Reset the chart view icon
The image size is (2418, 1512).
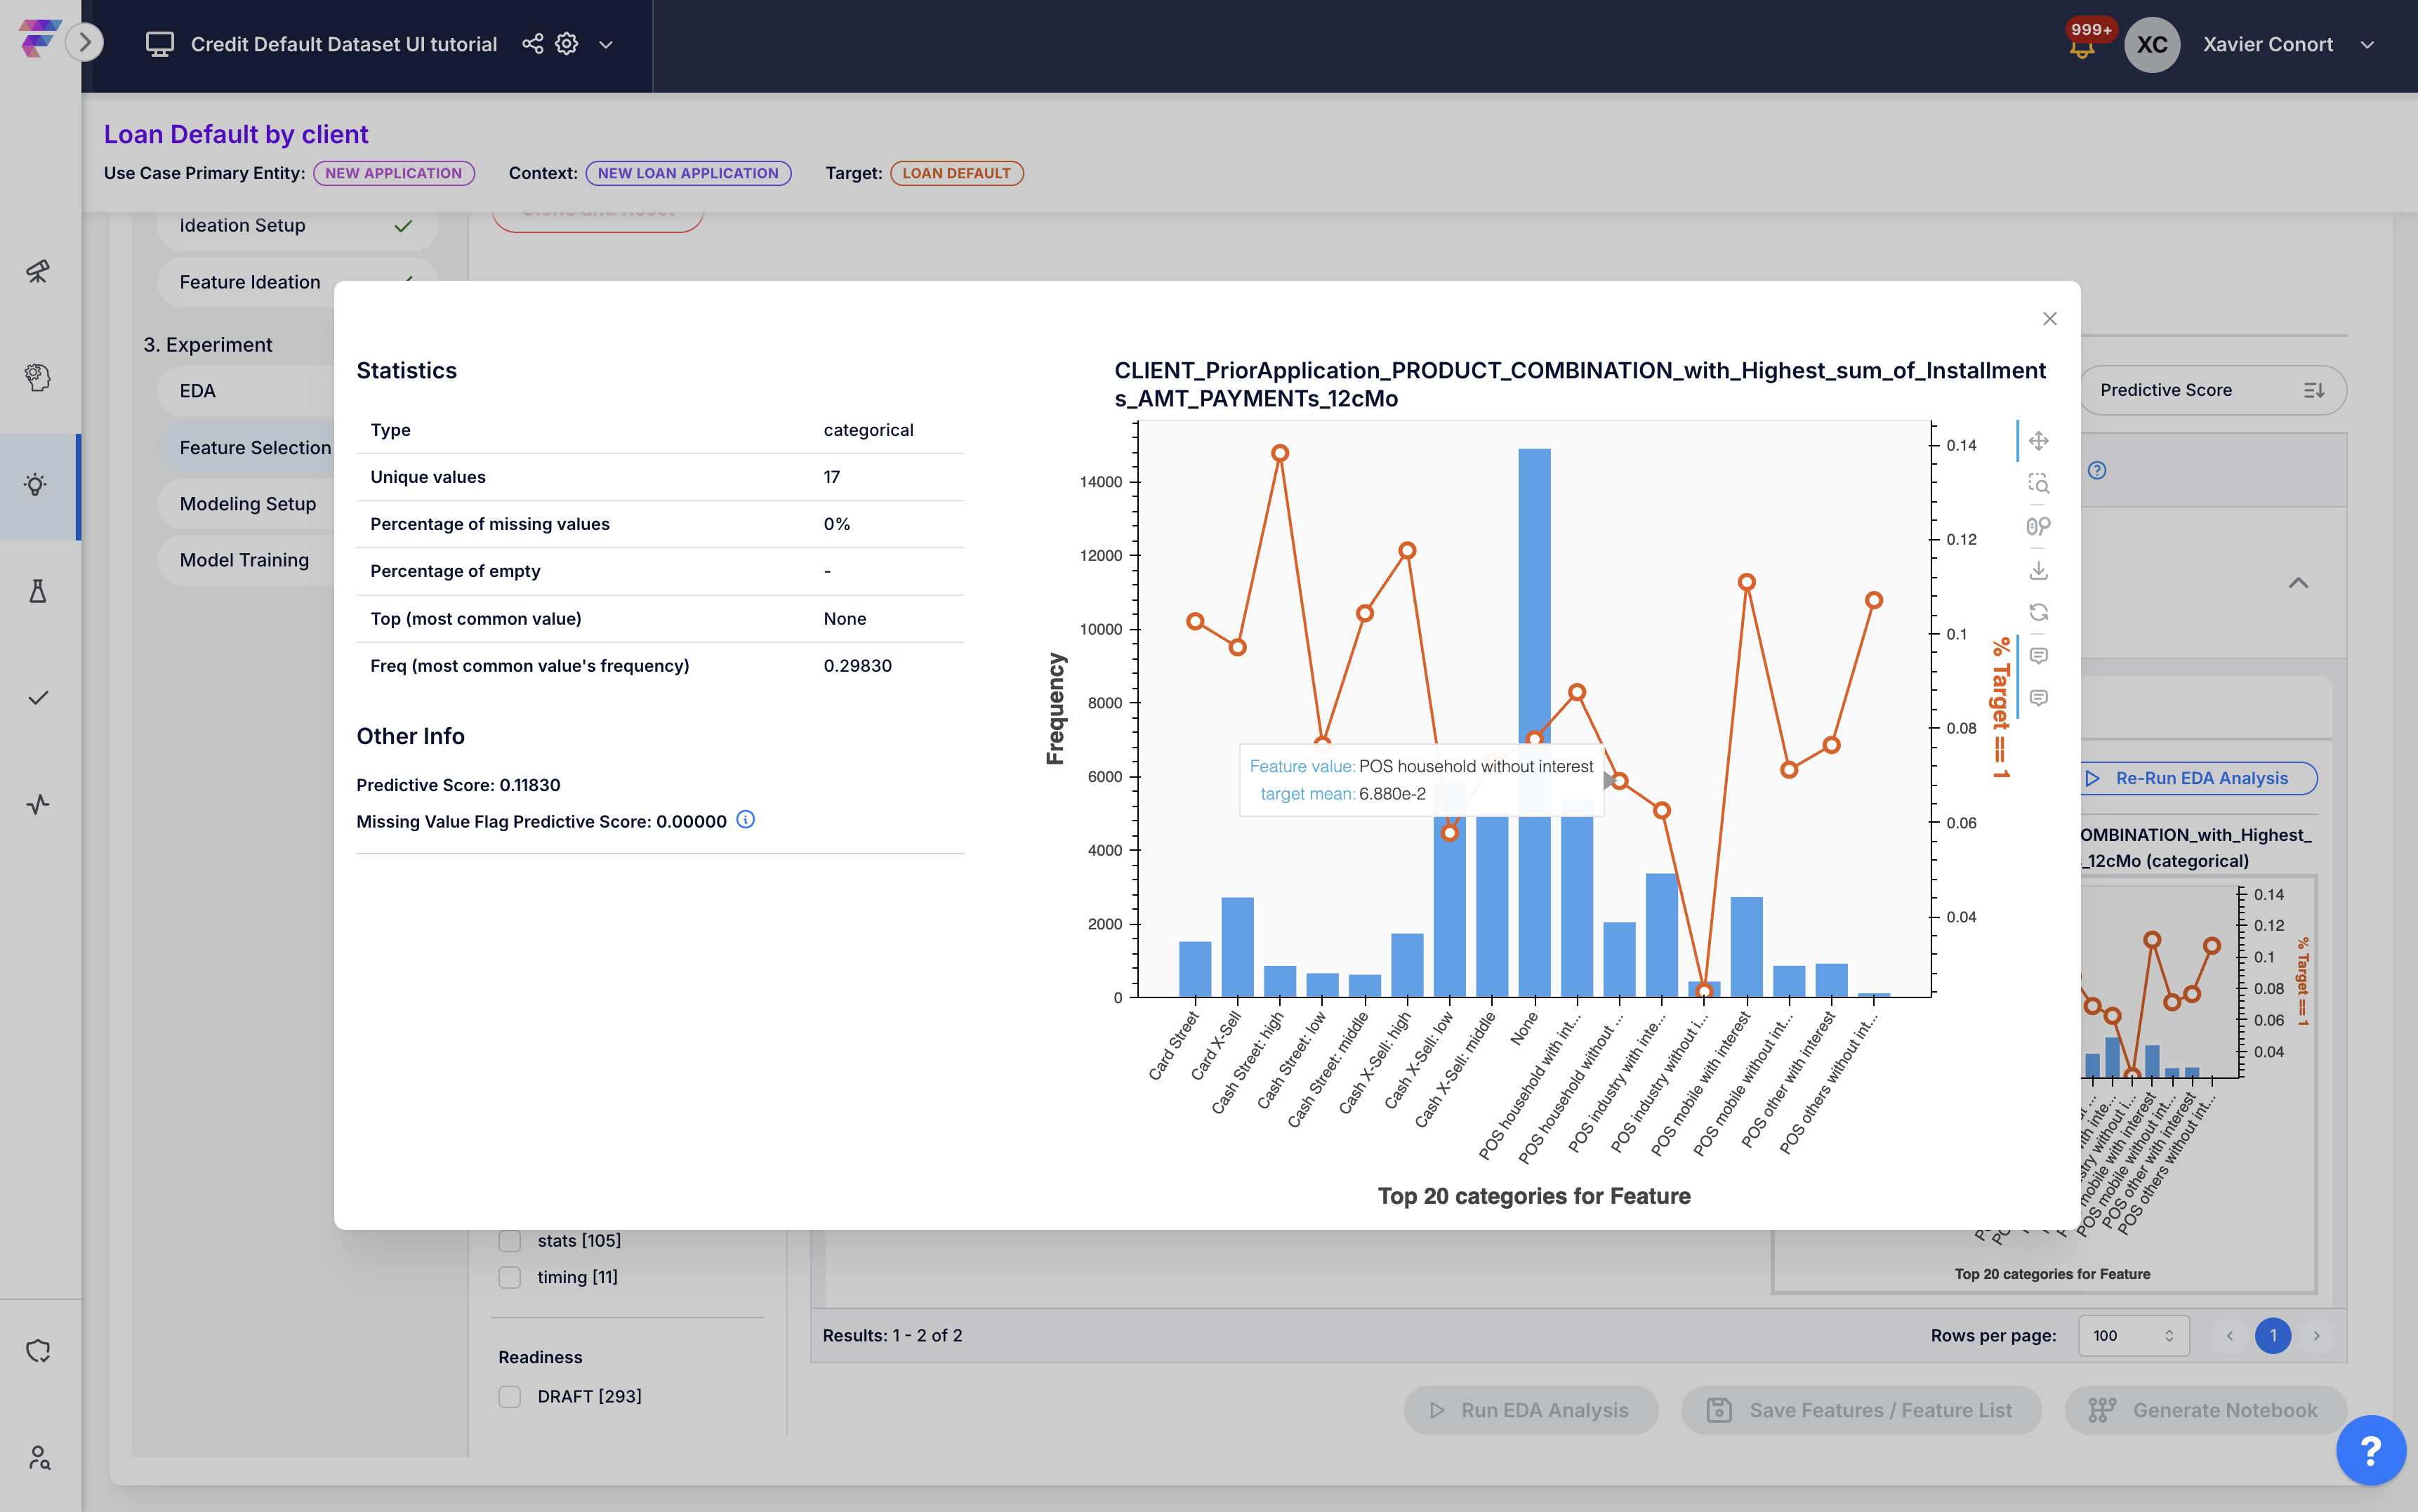point(2038,612)
